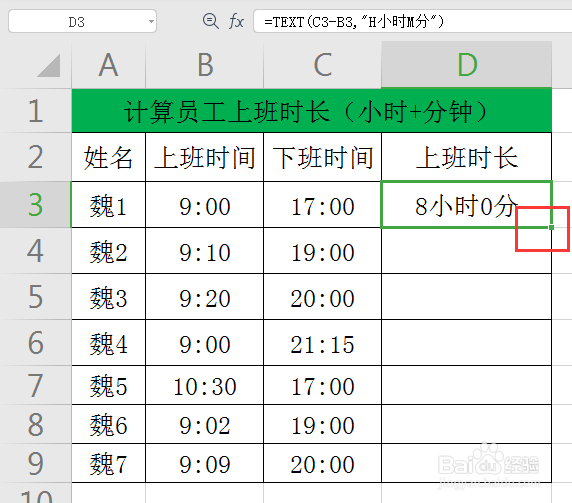Click 魏5's end time 17:00
The image size is (572, 503).
click(322, 385)
